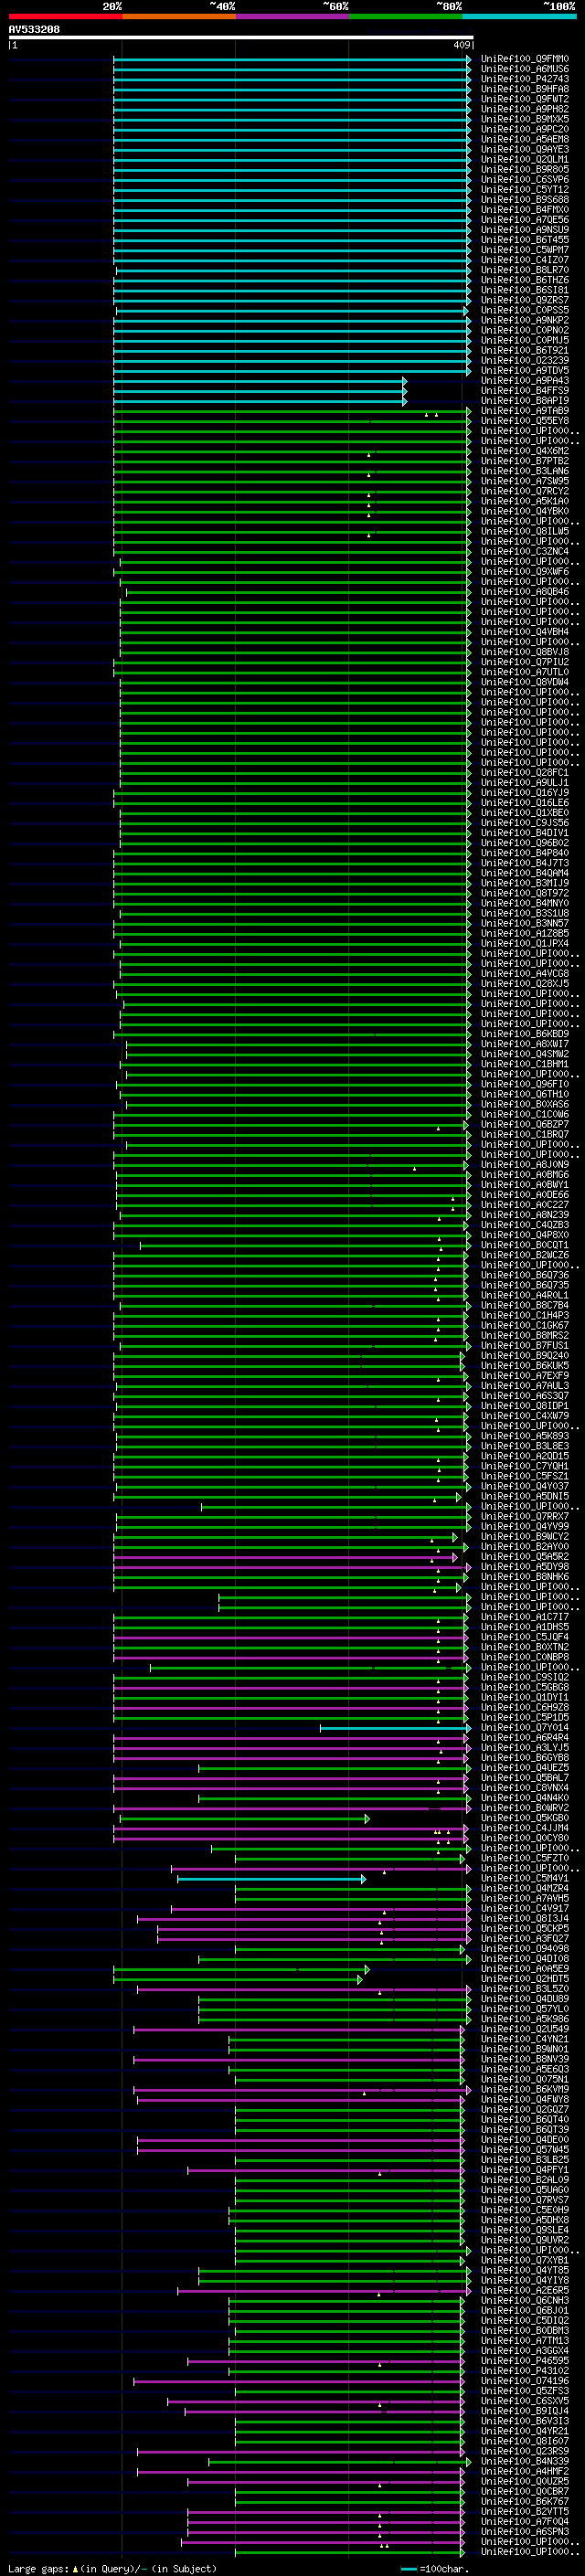Click the UniRef100_A9TDV5 label

[525, 370]
